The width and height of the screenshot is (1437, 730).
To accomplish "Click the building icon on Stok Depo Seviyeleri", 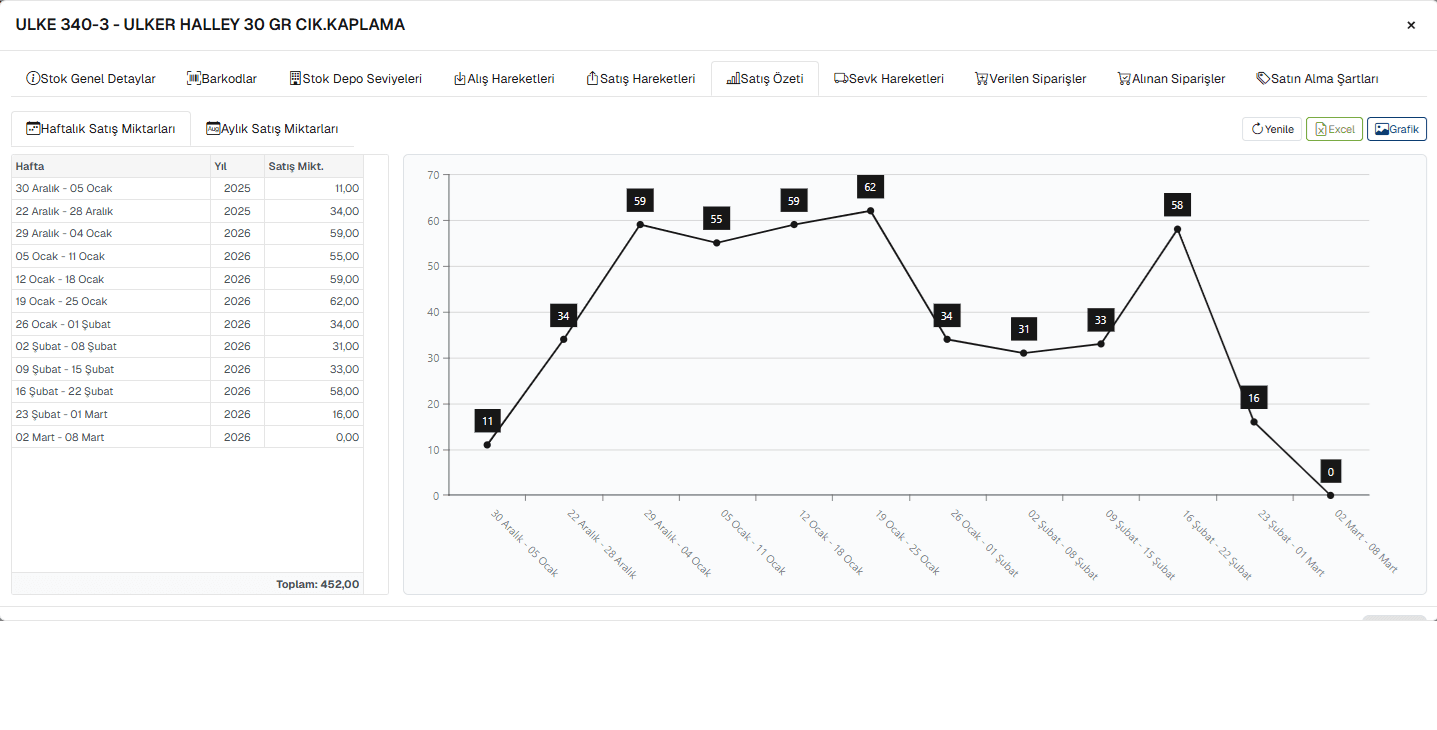I will pyautogui.click(x=295, y=78).
